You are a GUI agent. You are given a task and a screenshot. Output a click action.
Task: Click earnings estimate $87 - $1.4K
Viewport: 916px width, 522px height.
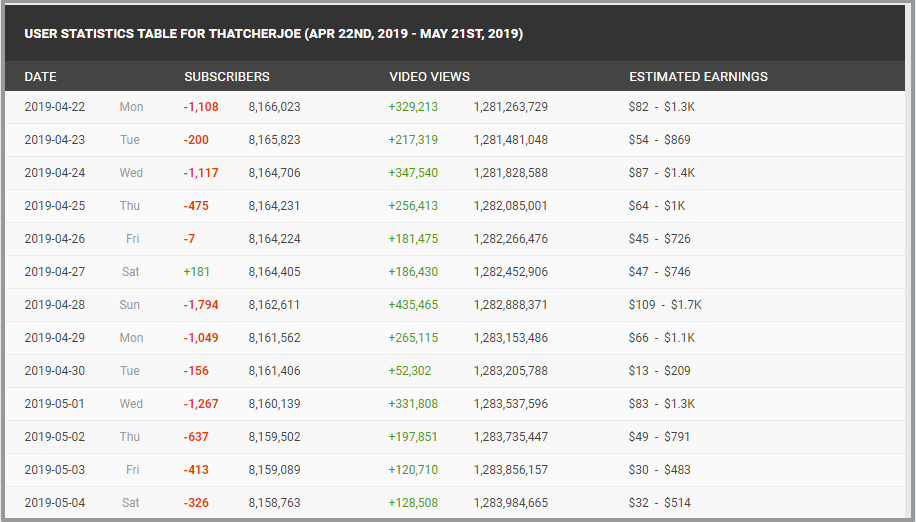[662, 173]
